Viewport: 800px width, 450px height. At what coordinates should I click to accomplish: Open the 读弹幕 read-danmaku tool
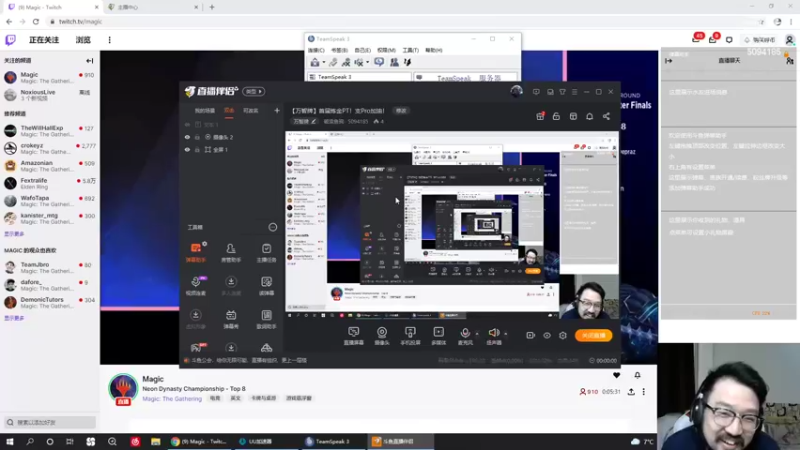266,286
